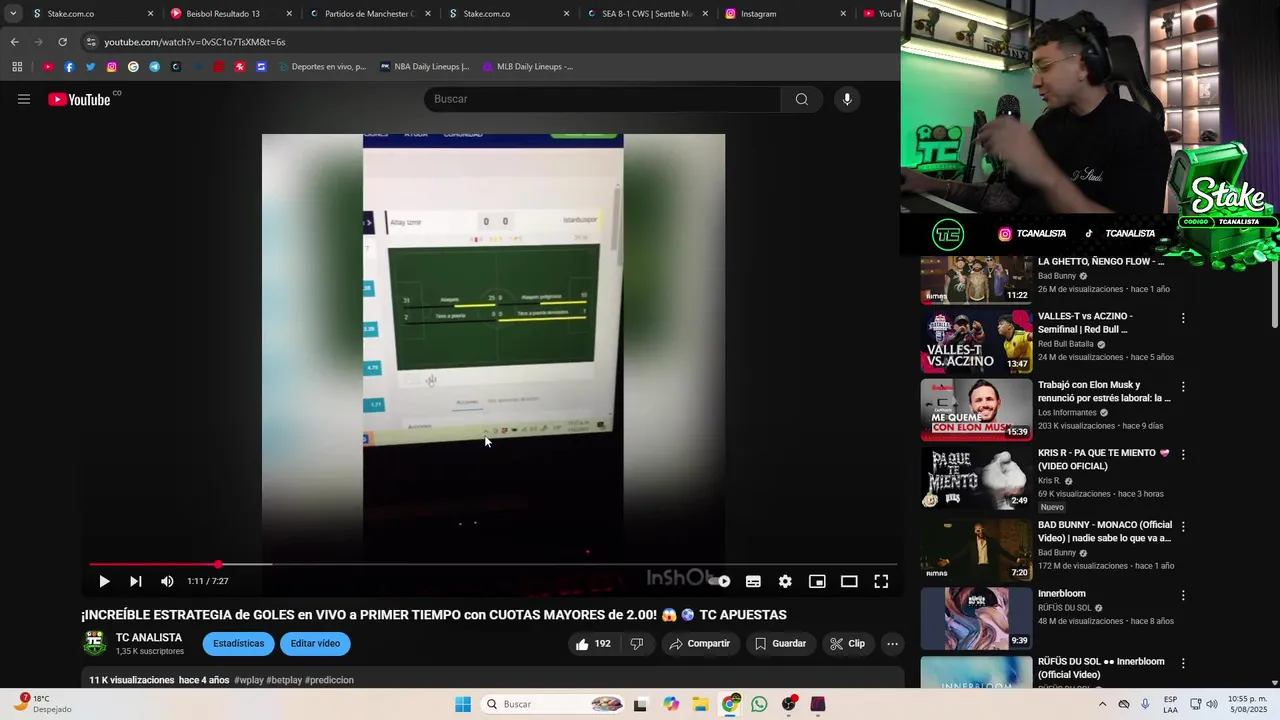Open options menu for Innerbloom video
The height and width of the screenshot is (720, 1280).
pyautogui.click(x=1183, y=595)
